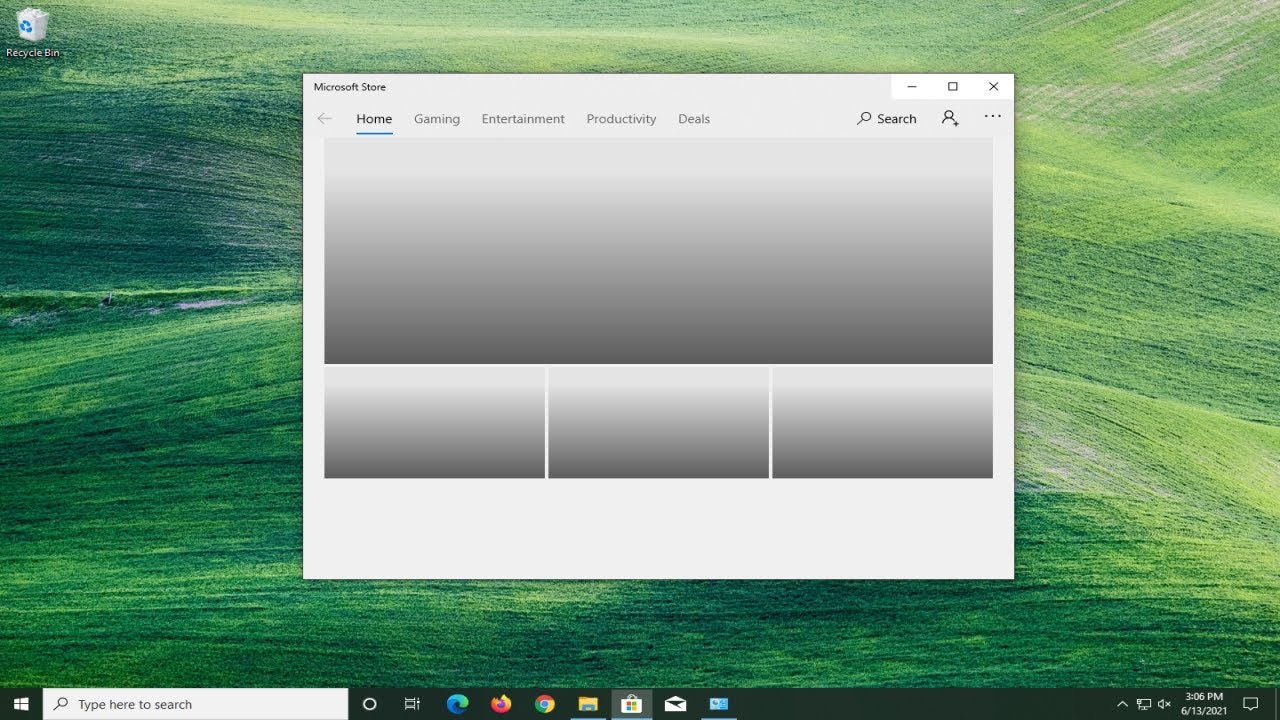Switch to the Gaming tab

coord(437,118)
